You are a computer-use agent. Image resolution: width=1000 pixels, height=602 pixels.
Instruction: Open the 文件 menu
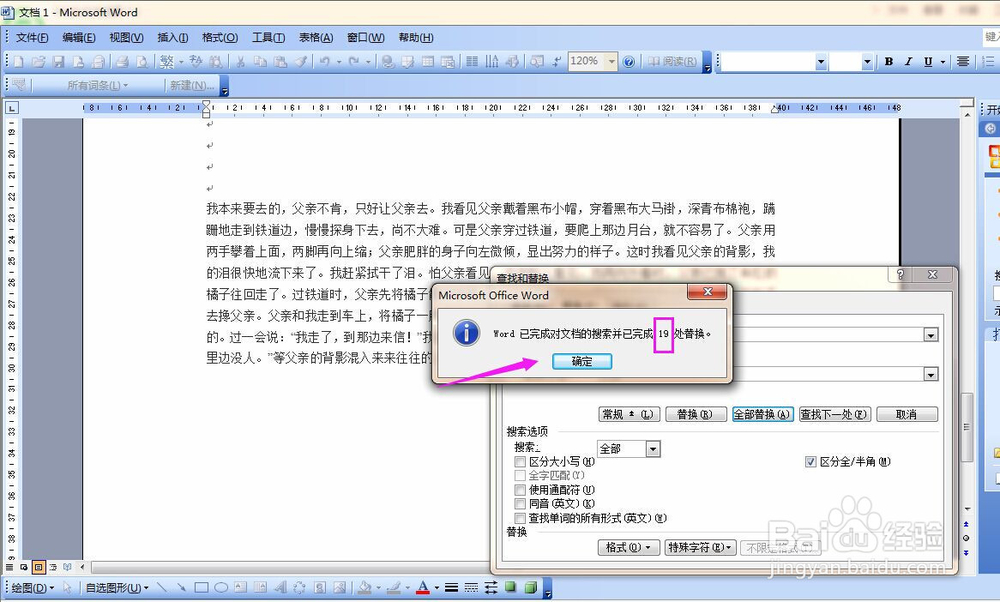click(32, 38)
